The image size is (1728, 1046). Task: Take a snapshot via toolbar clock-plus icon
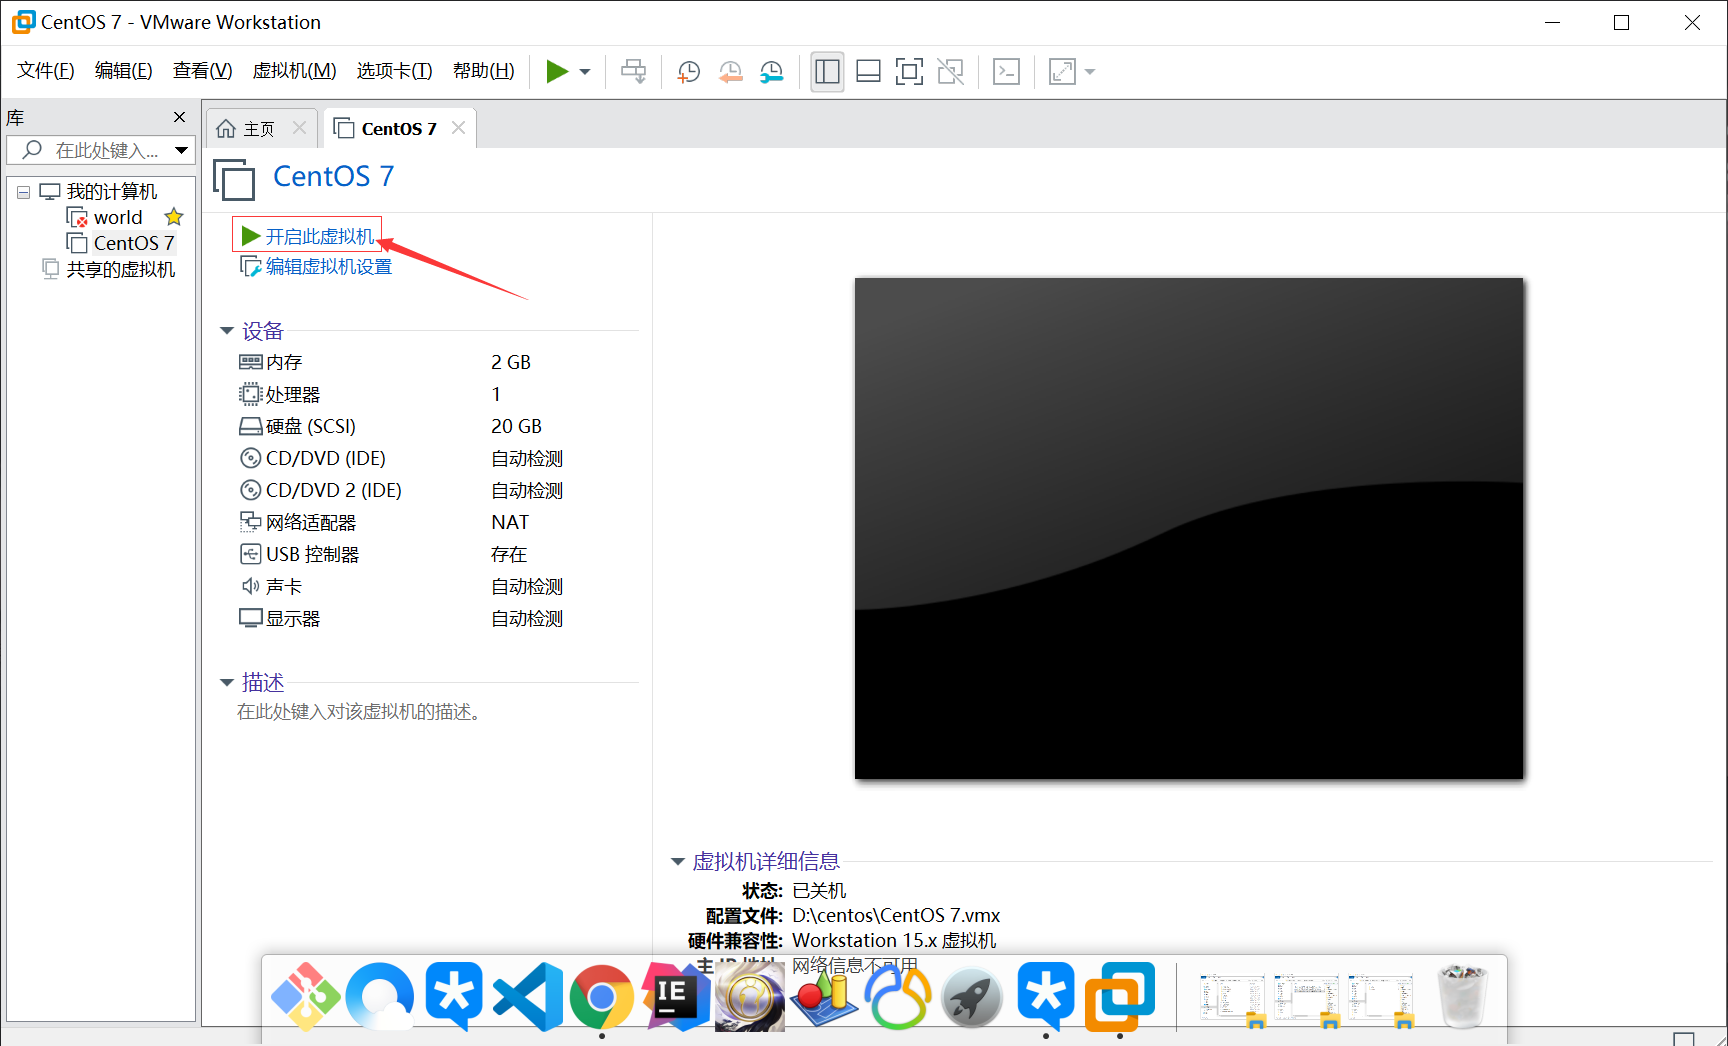689,71
